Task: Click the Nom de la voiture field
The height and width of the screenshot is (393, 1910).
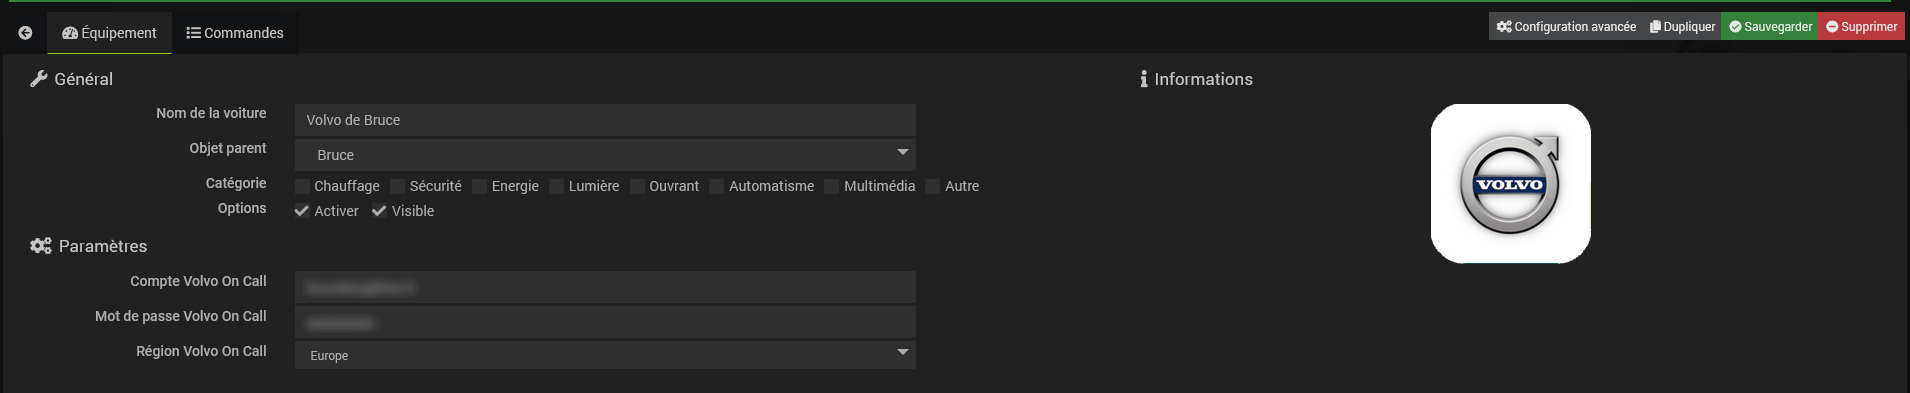Action: (x=605, y=120)
